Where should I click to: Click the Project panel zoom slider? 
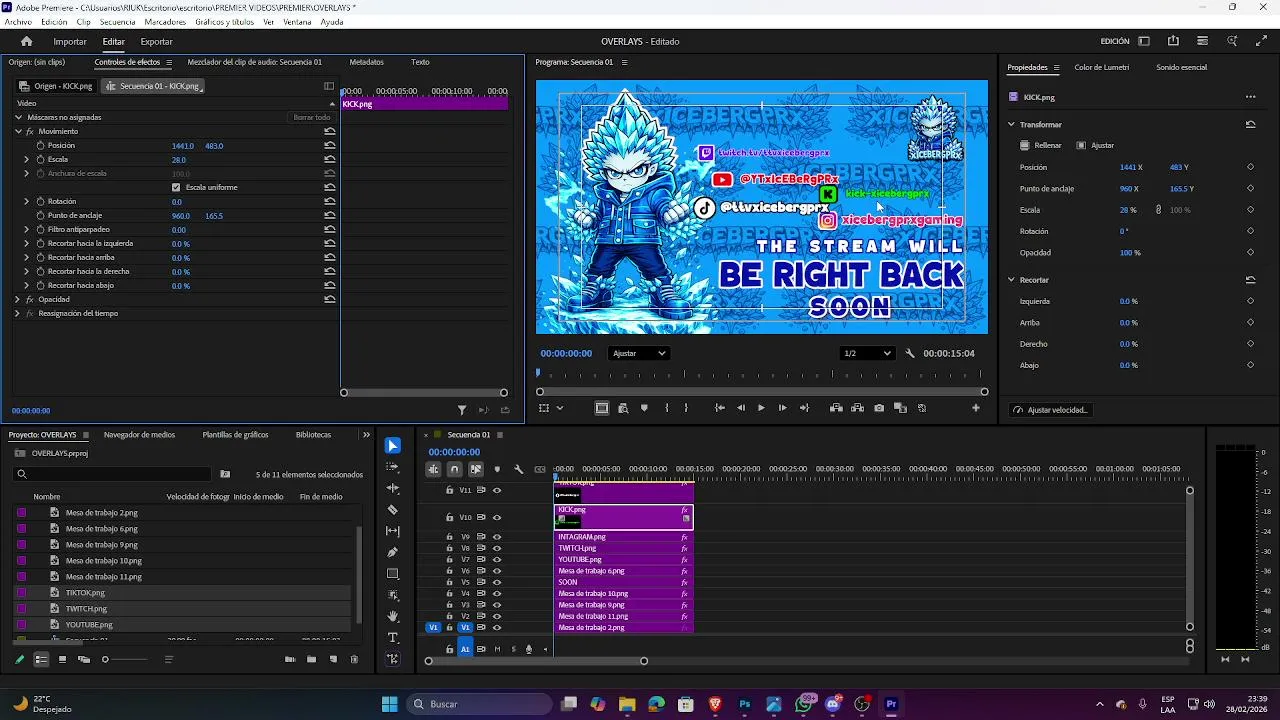[126, 659]
